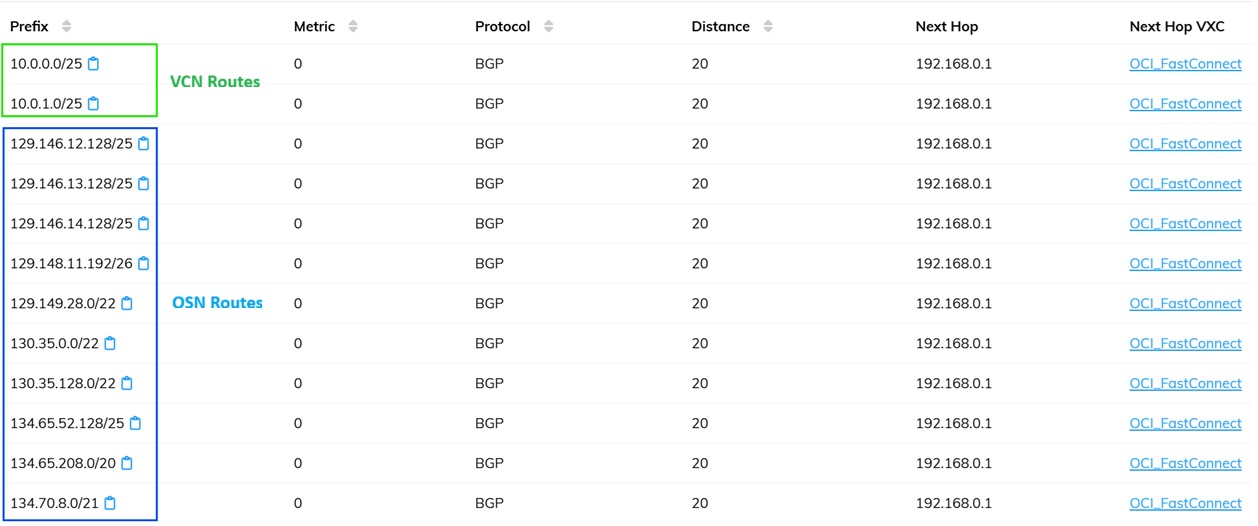Click clipboard icon beside 134.70.8.0/21
The width and height of the screenshot is (1258, 526).
coord(110,504)
